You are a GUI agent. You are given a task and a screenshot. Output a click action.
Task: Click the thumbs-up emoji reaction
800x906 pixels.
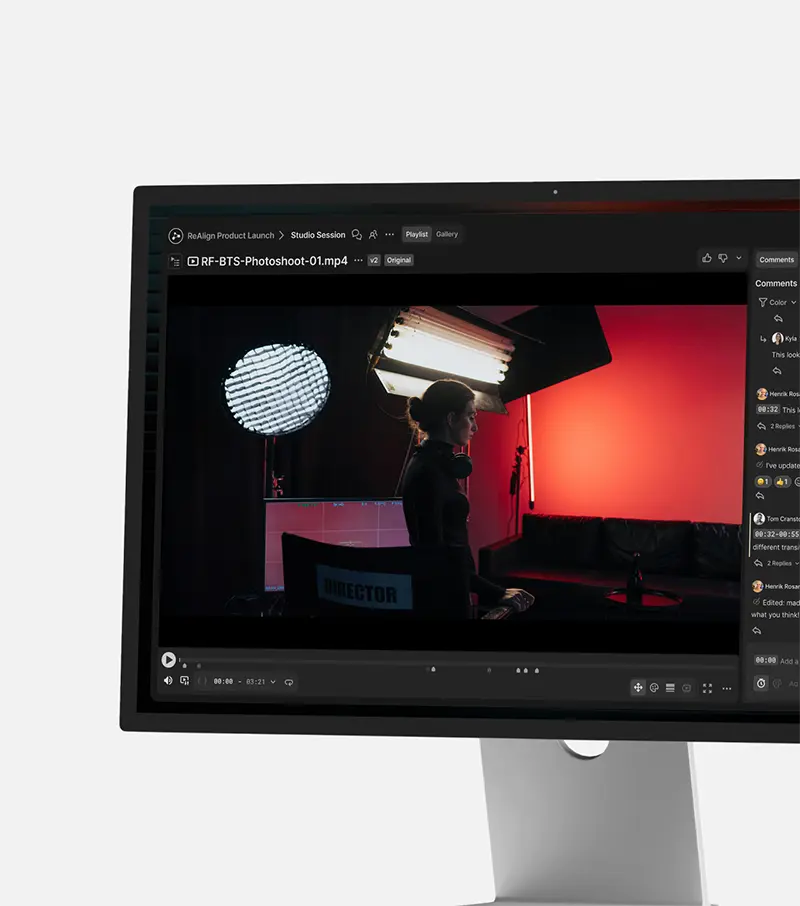pyautogui.click(x=782, y=481)
